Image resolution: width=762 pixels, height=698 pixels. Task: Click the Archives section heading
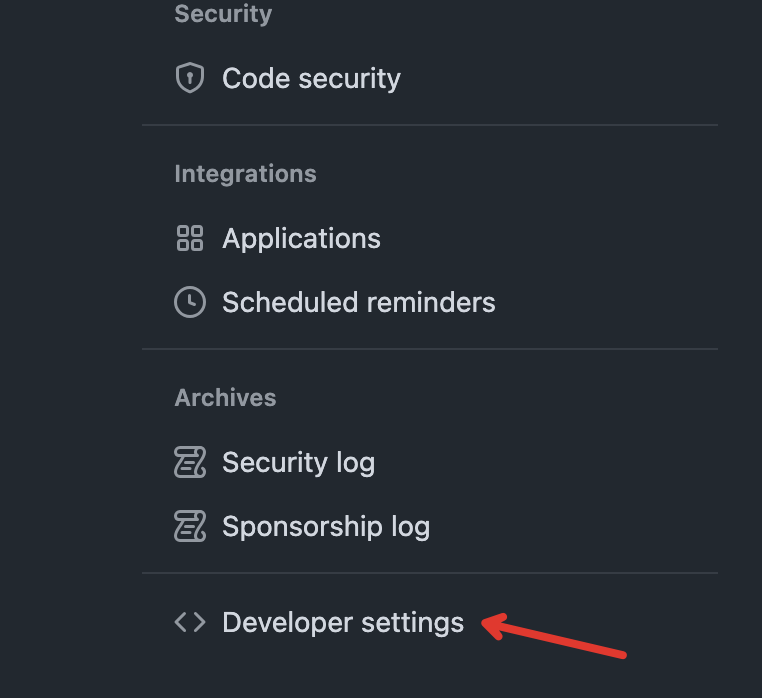[225, 398]
